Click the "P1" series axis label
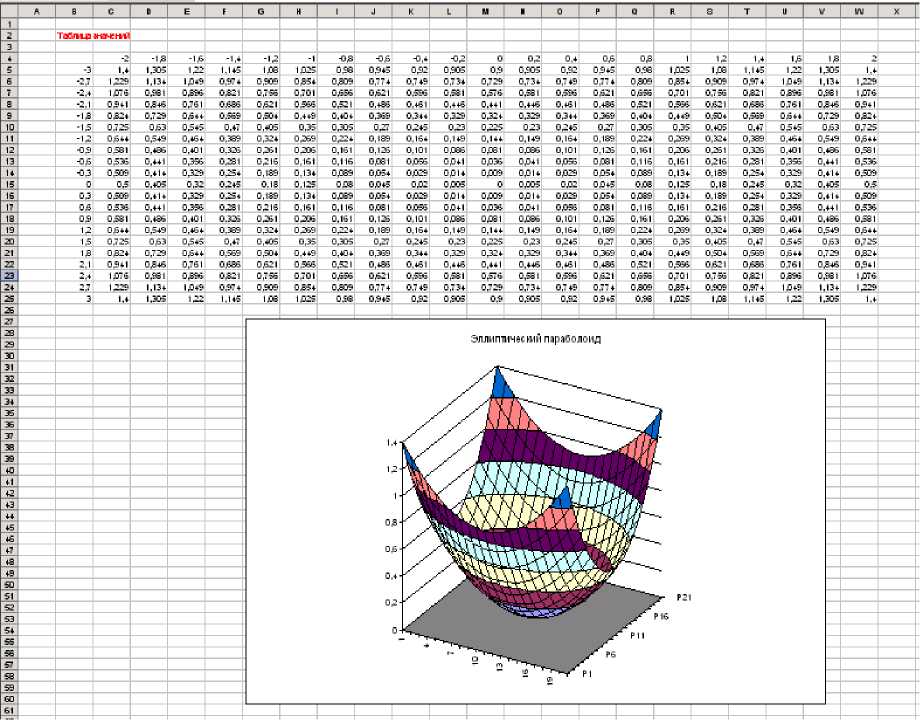This screenshot has width=920, height=720. click(x=590, y=676)
